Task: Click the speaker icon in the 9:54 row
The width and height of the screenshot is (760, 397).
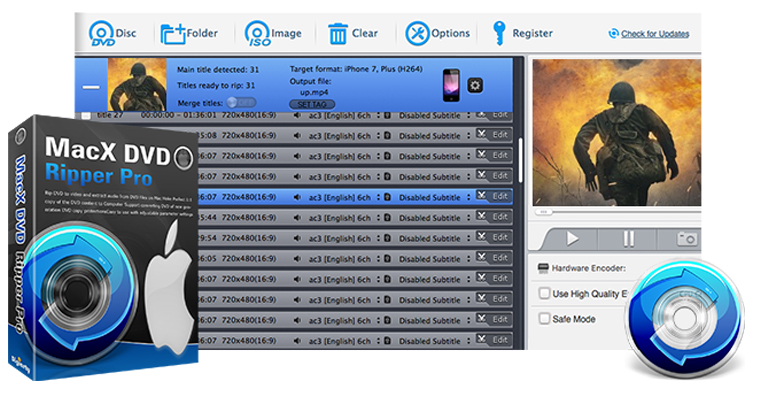Action: pyautogui.click(x=297, y=238)
